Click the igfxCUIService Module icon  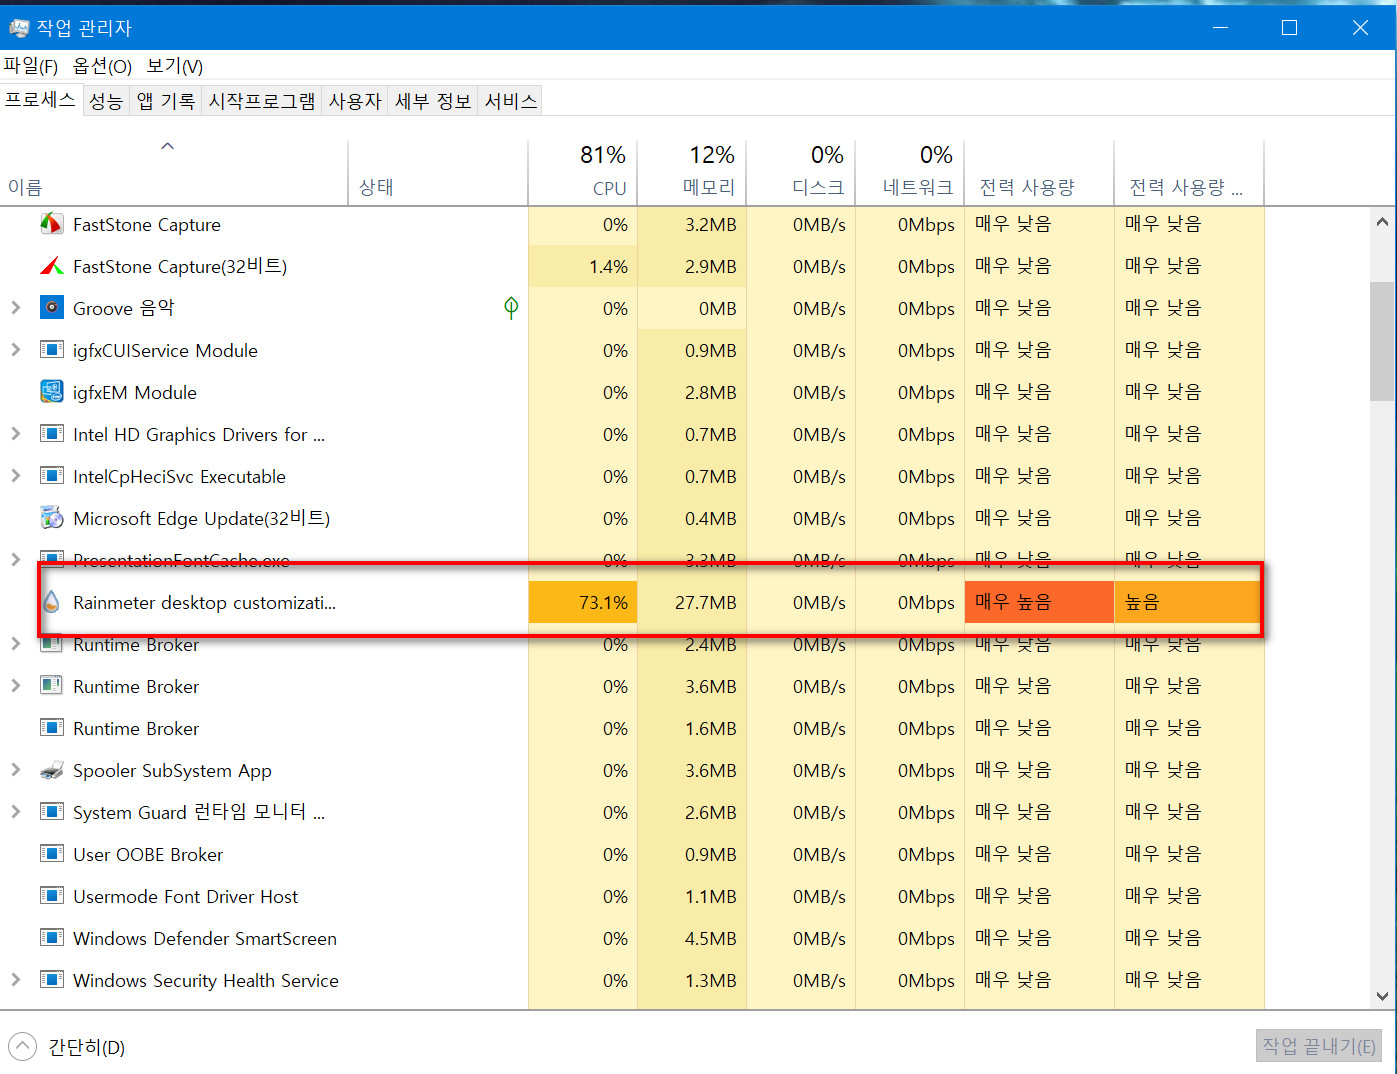tap(51, 350)
